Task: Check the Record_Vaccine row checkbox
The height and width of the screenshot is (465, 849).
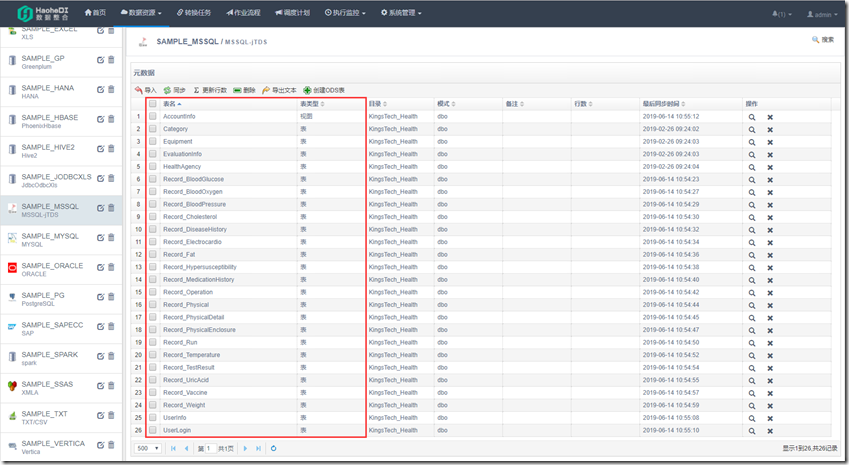Action: coord(153,392)
